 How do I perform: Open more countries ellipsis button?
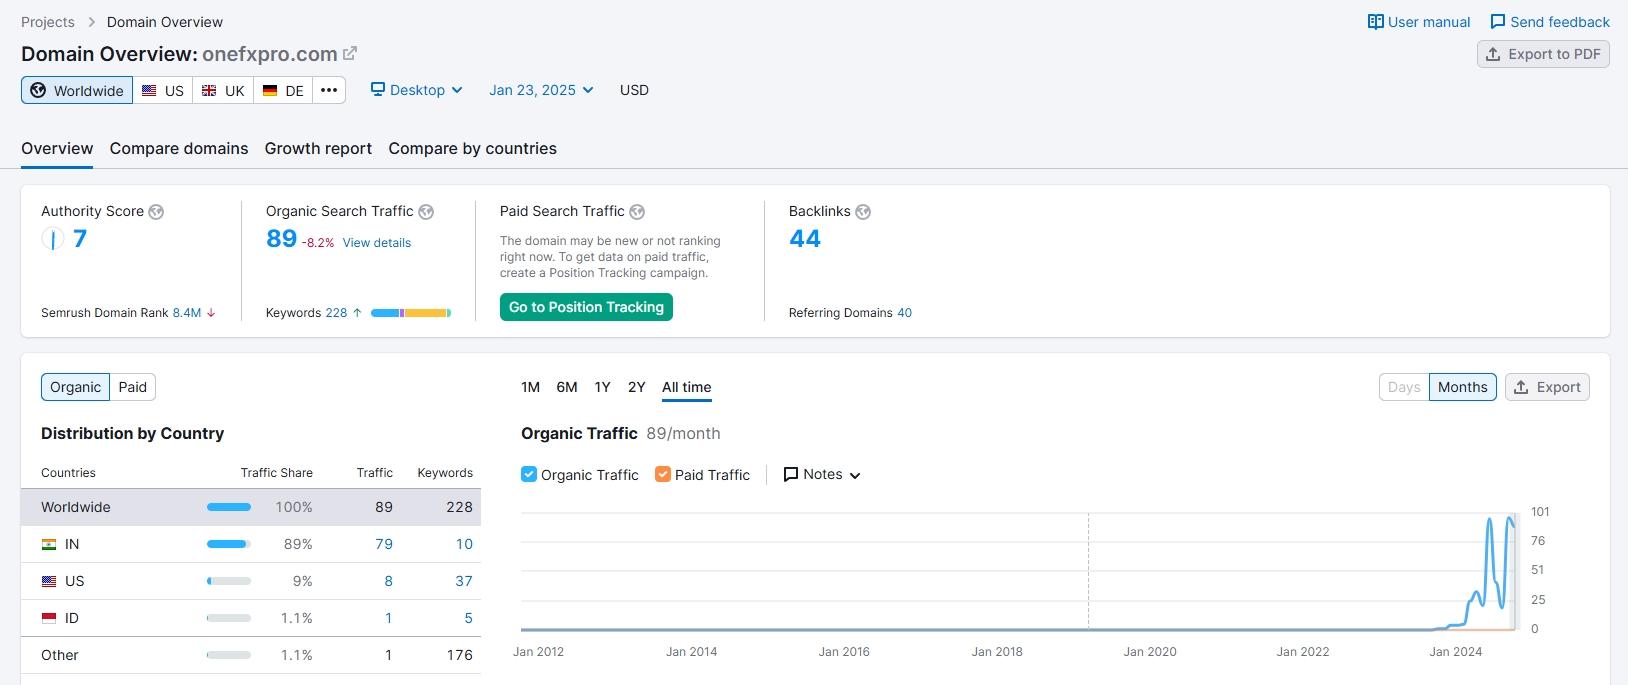[329, 90]
